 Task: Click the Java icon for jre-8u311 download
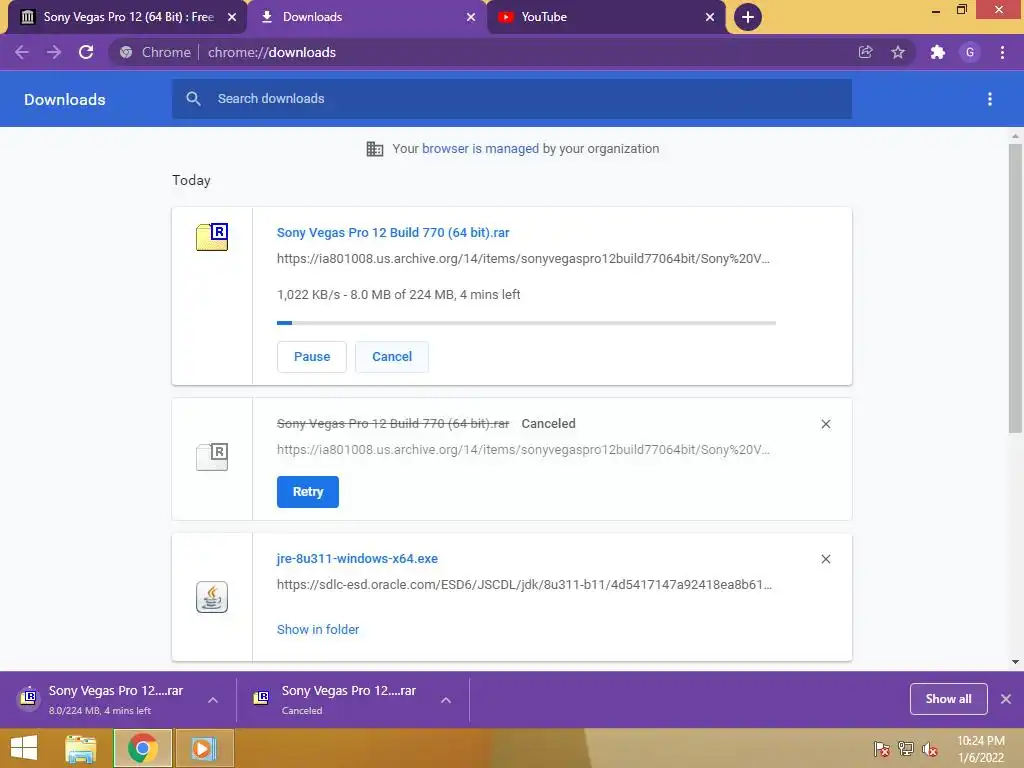coord(212,597)
